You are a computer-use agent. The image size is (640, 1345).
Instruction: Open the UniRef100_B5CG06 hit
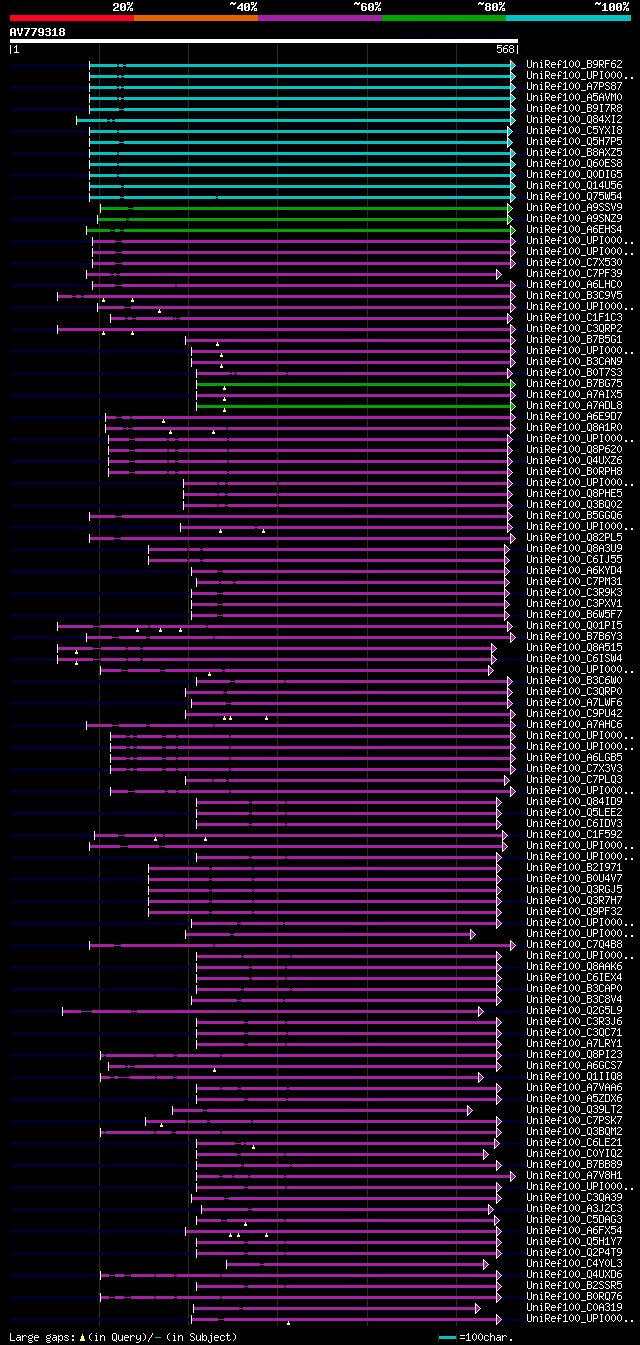(x=574, y=516)
